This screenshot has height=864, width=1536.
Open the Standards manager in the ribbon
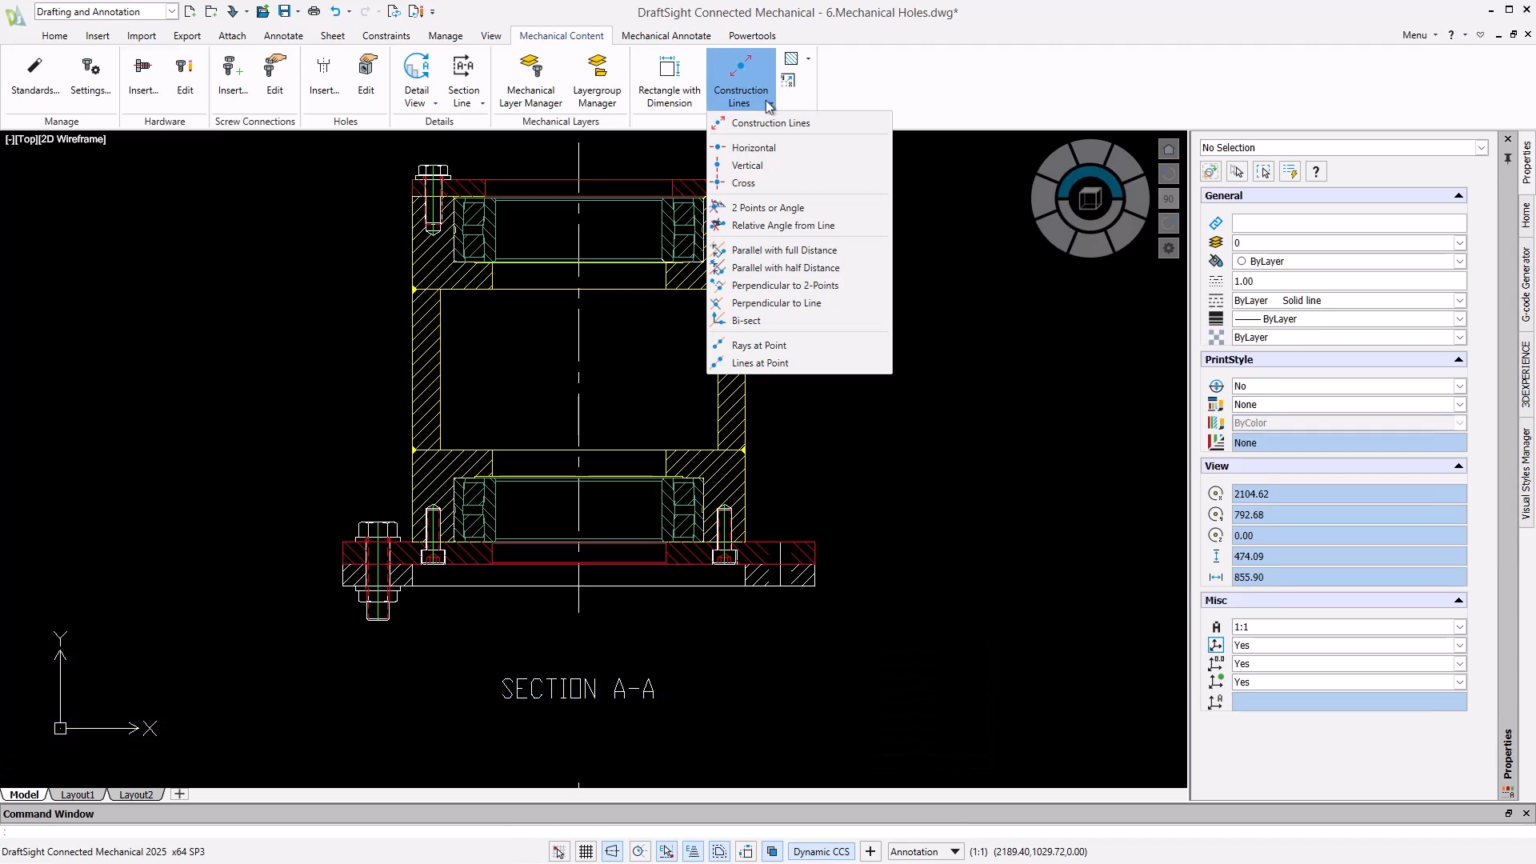click(34, 80)
